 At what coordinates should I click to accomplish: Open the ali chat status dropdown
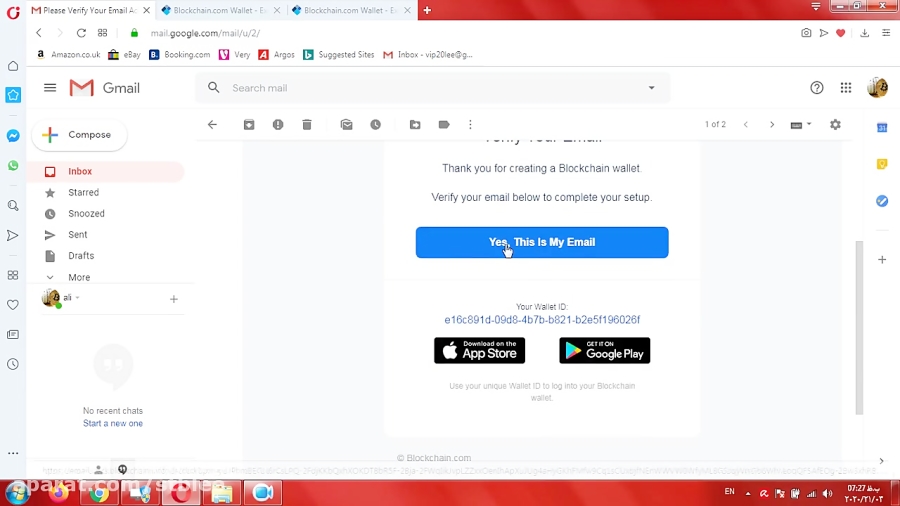77,298
